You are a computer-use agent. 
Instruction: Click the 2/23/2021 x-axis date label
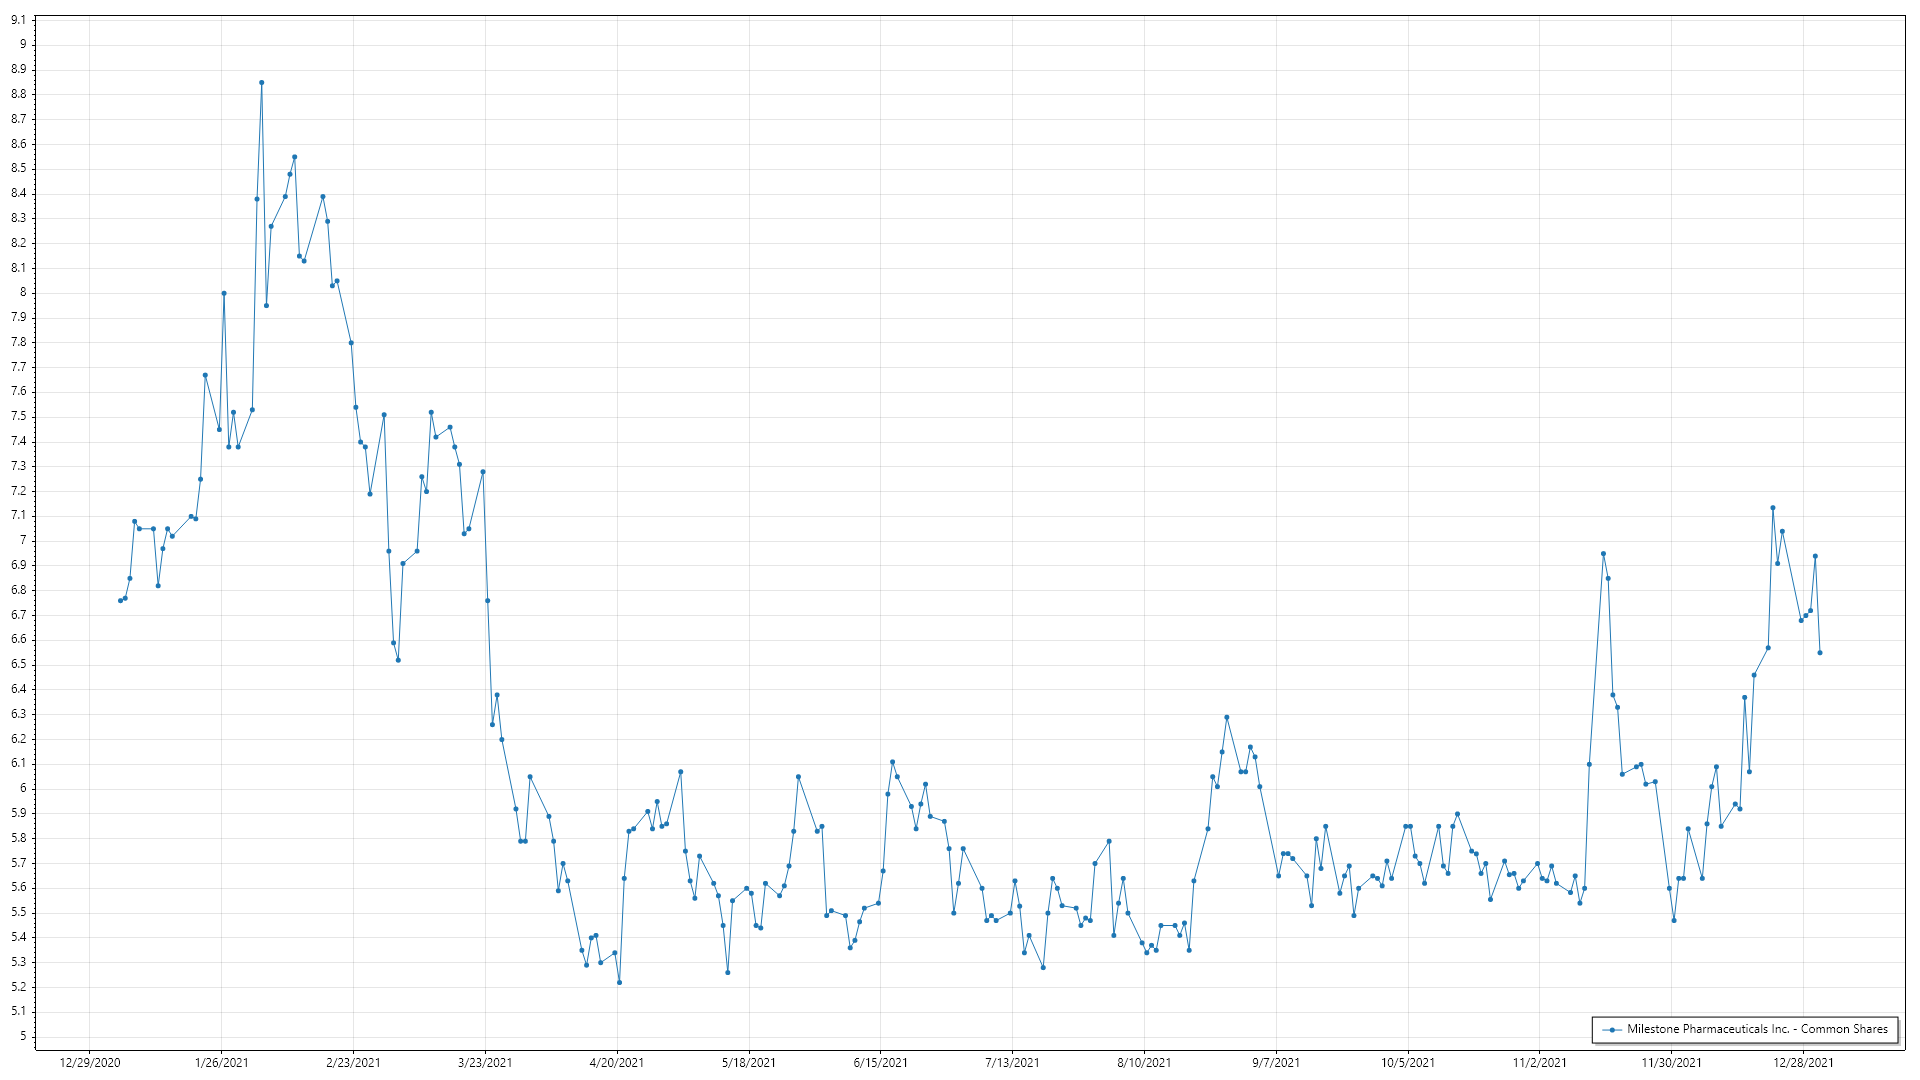pyautogui.click(x=353, y=1063)
